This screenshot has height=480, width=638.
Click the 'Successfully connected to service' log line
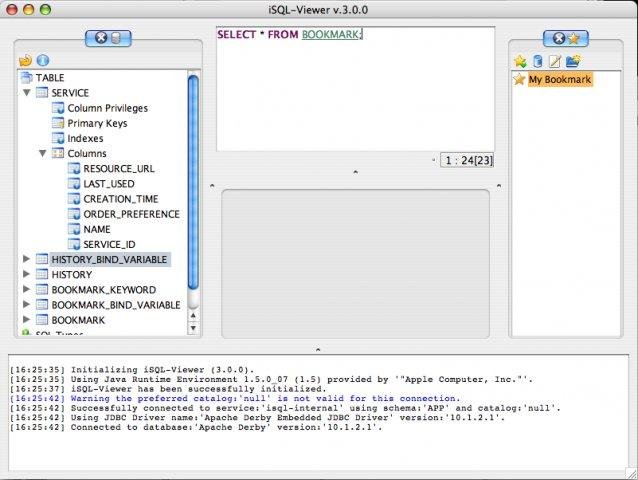point(285,408)
